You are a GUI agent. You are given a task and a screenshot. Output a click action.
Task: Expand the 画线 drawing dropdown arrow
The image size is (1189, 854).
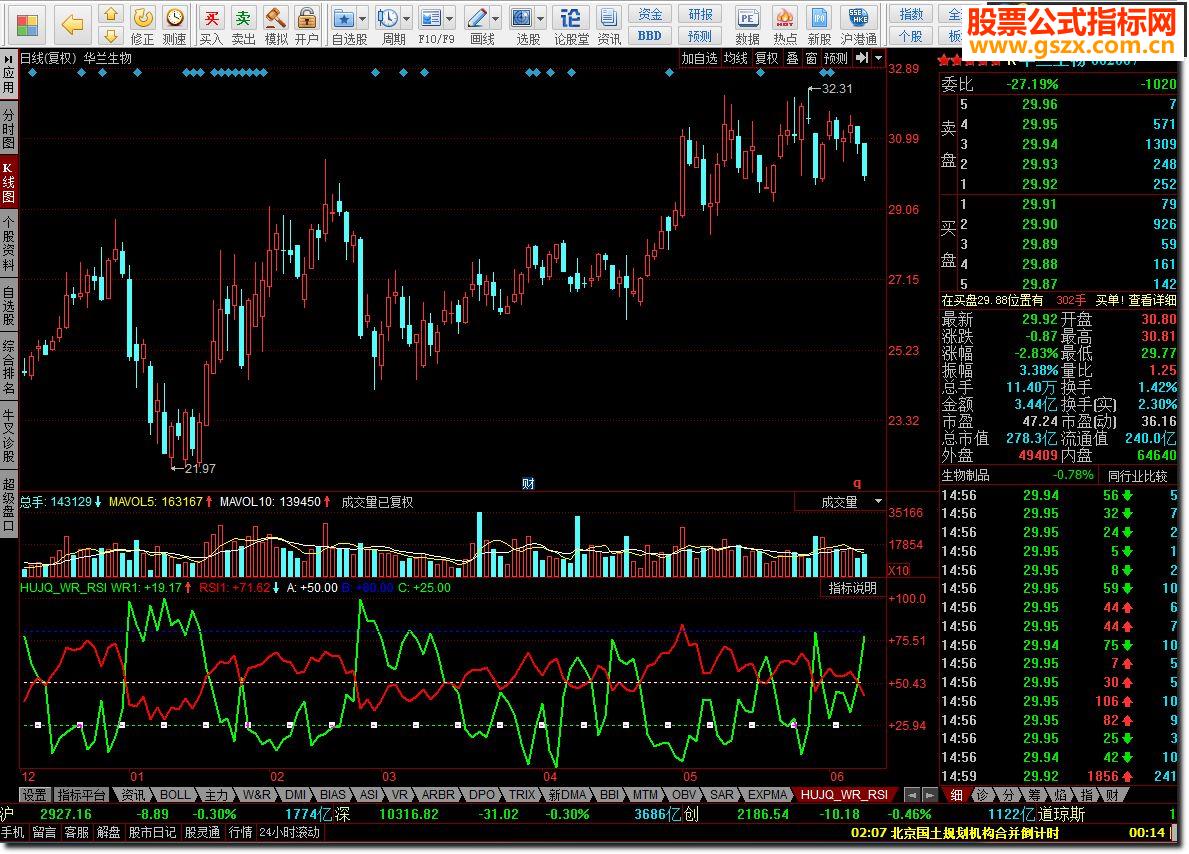(496, 17)
